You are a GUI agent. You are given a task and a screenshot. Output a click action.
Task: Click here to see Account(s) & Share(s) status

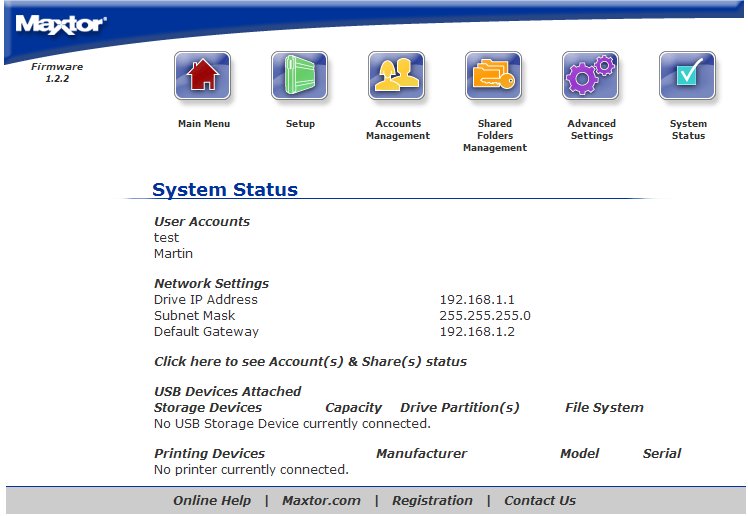pyautogui.click(x=310, y=362)
